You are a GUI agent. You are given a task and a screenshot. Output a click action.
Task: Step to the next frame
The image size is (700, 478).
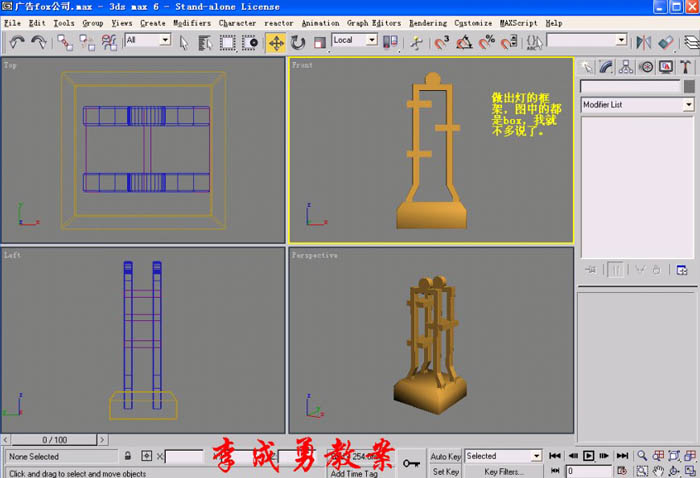[604, 455]
